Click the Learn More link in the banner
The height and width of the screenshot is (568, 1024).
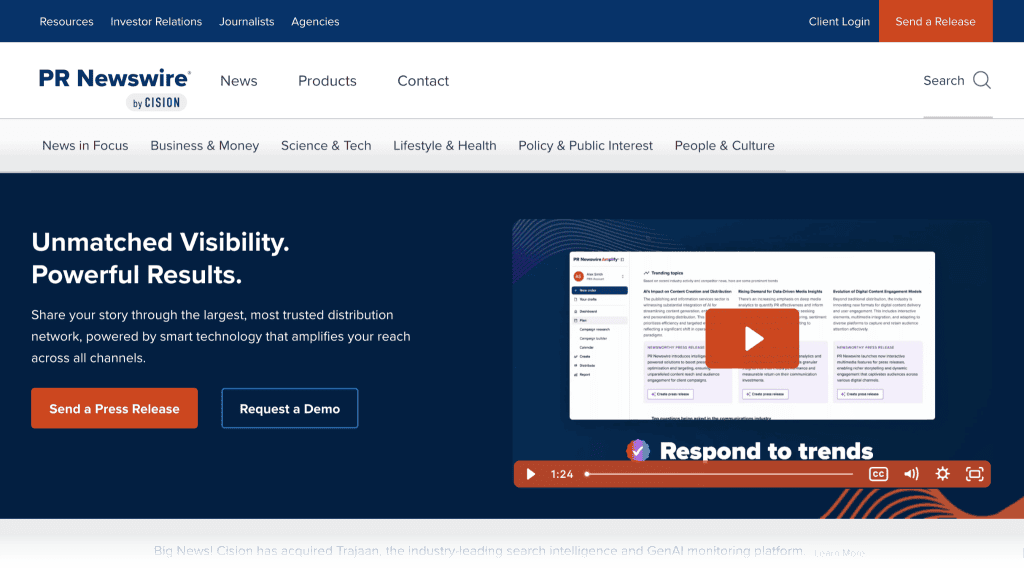coord(839,553)
